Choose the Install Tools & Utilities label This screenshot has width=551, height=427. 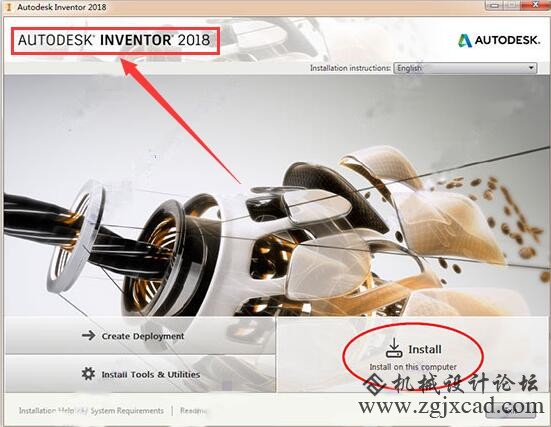[x=151, y=375]
